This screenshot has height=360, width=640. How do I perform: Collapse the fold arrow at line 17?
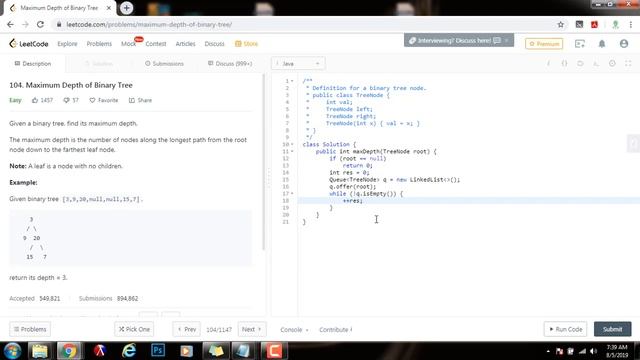[x=292, y=193]
